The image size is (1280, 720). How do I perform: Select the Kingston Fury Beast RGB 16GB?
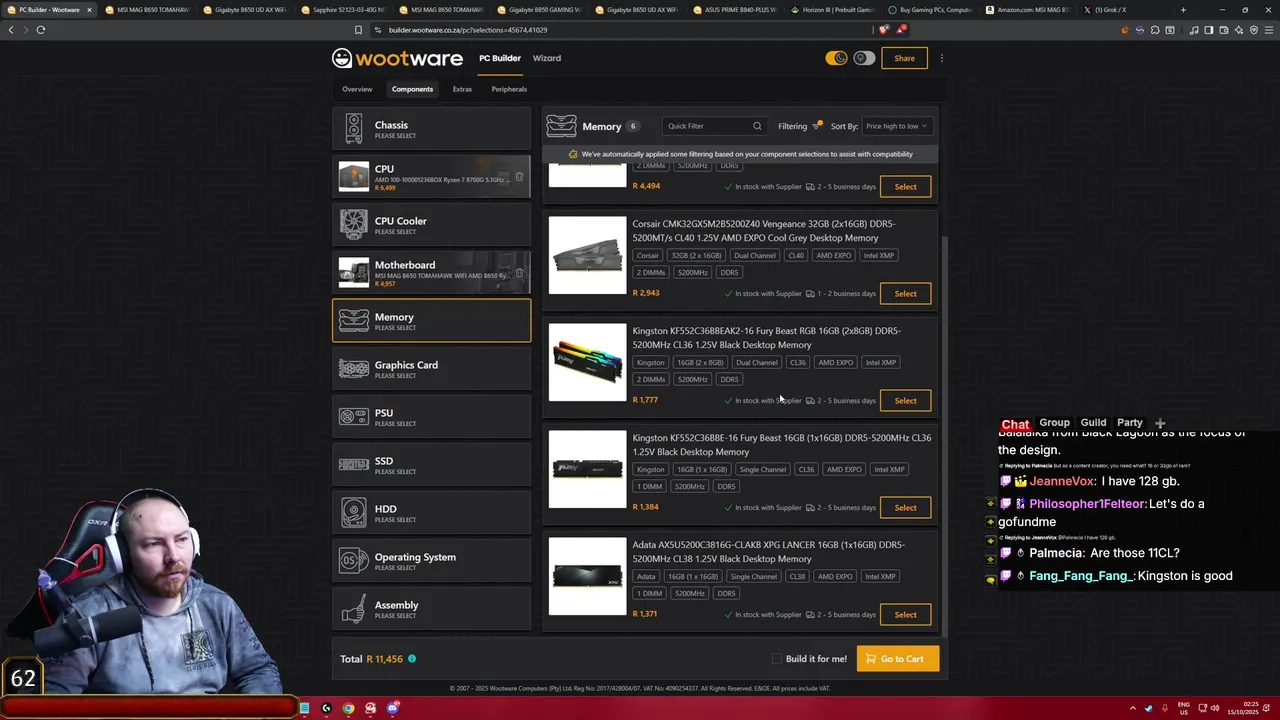(x=905, y=401)
